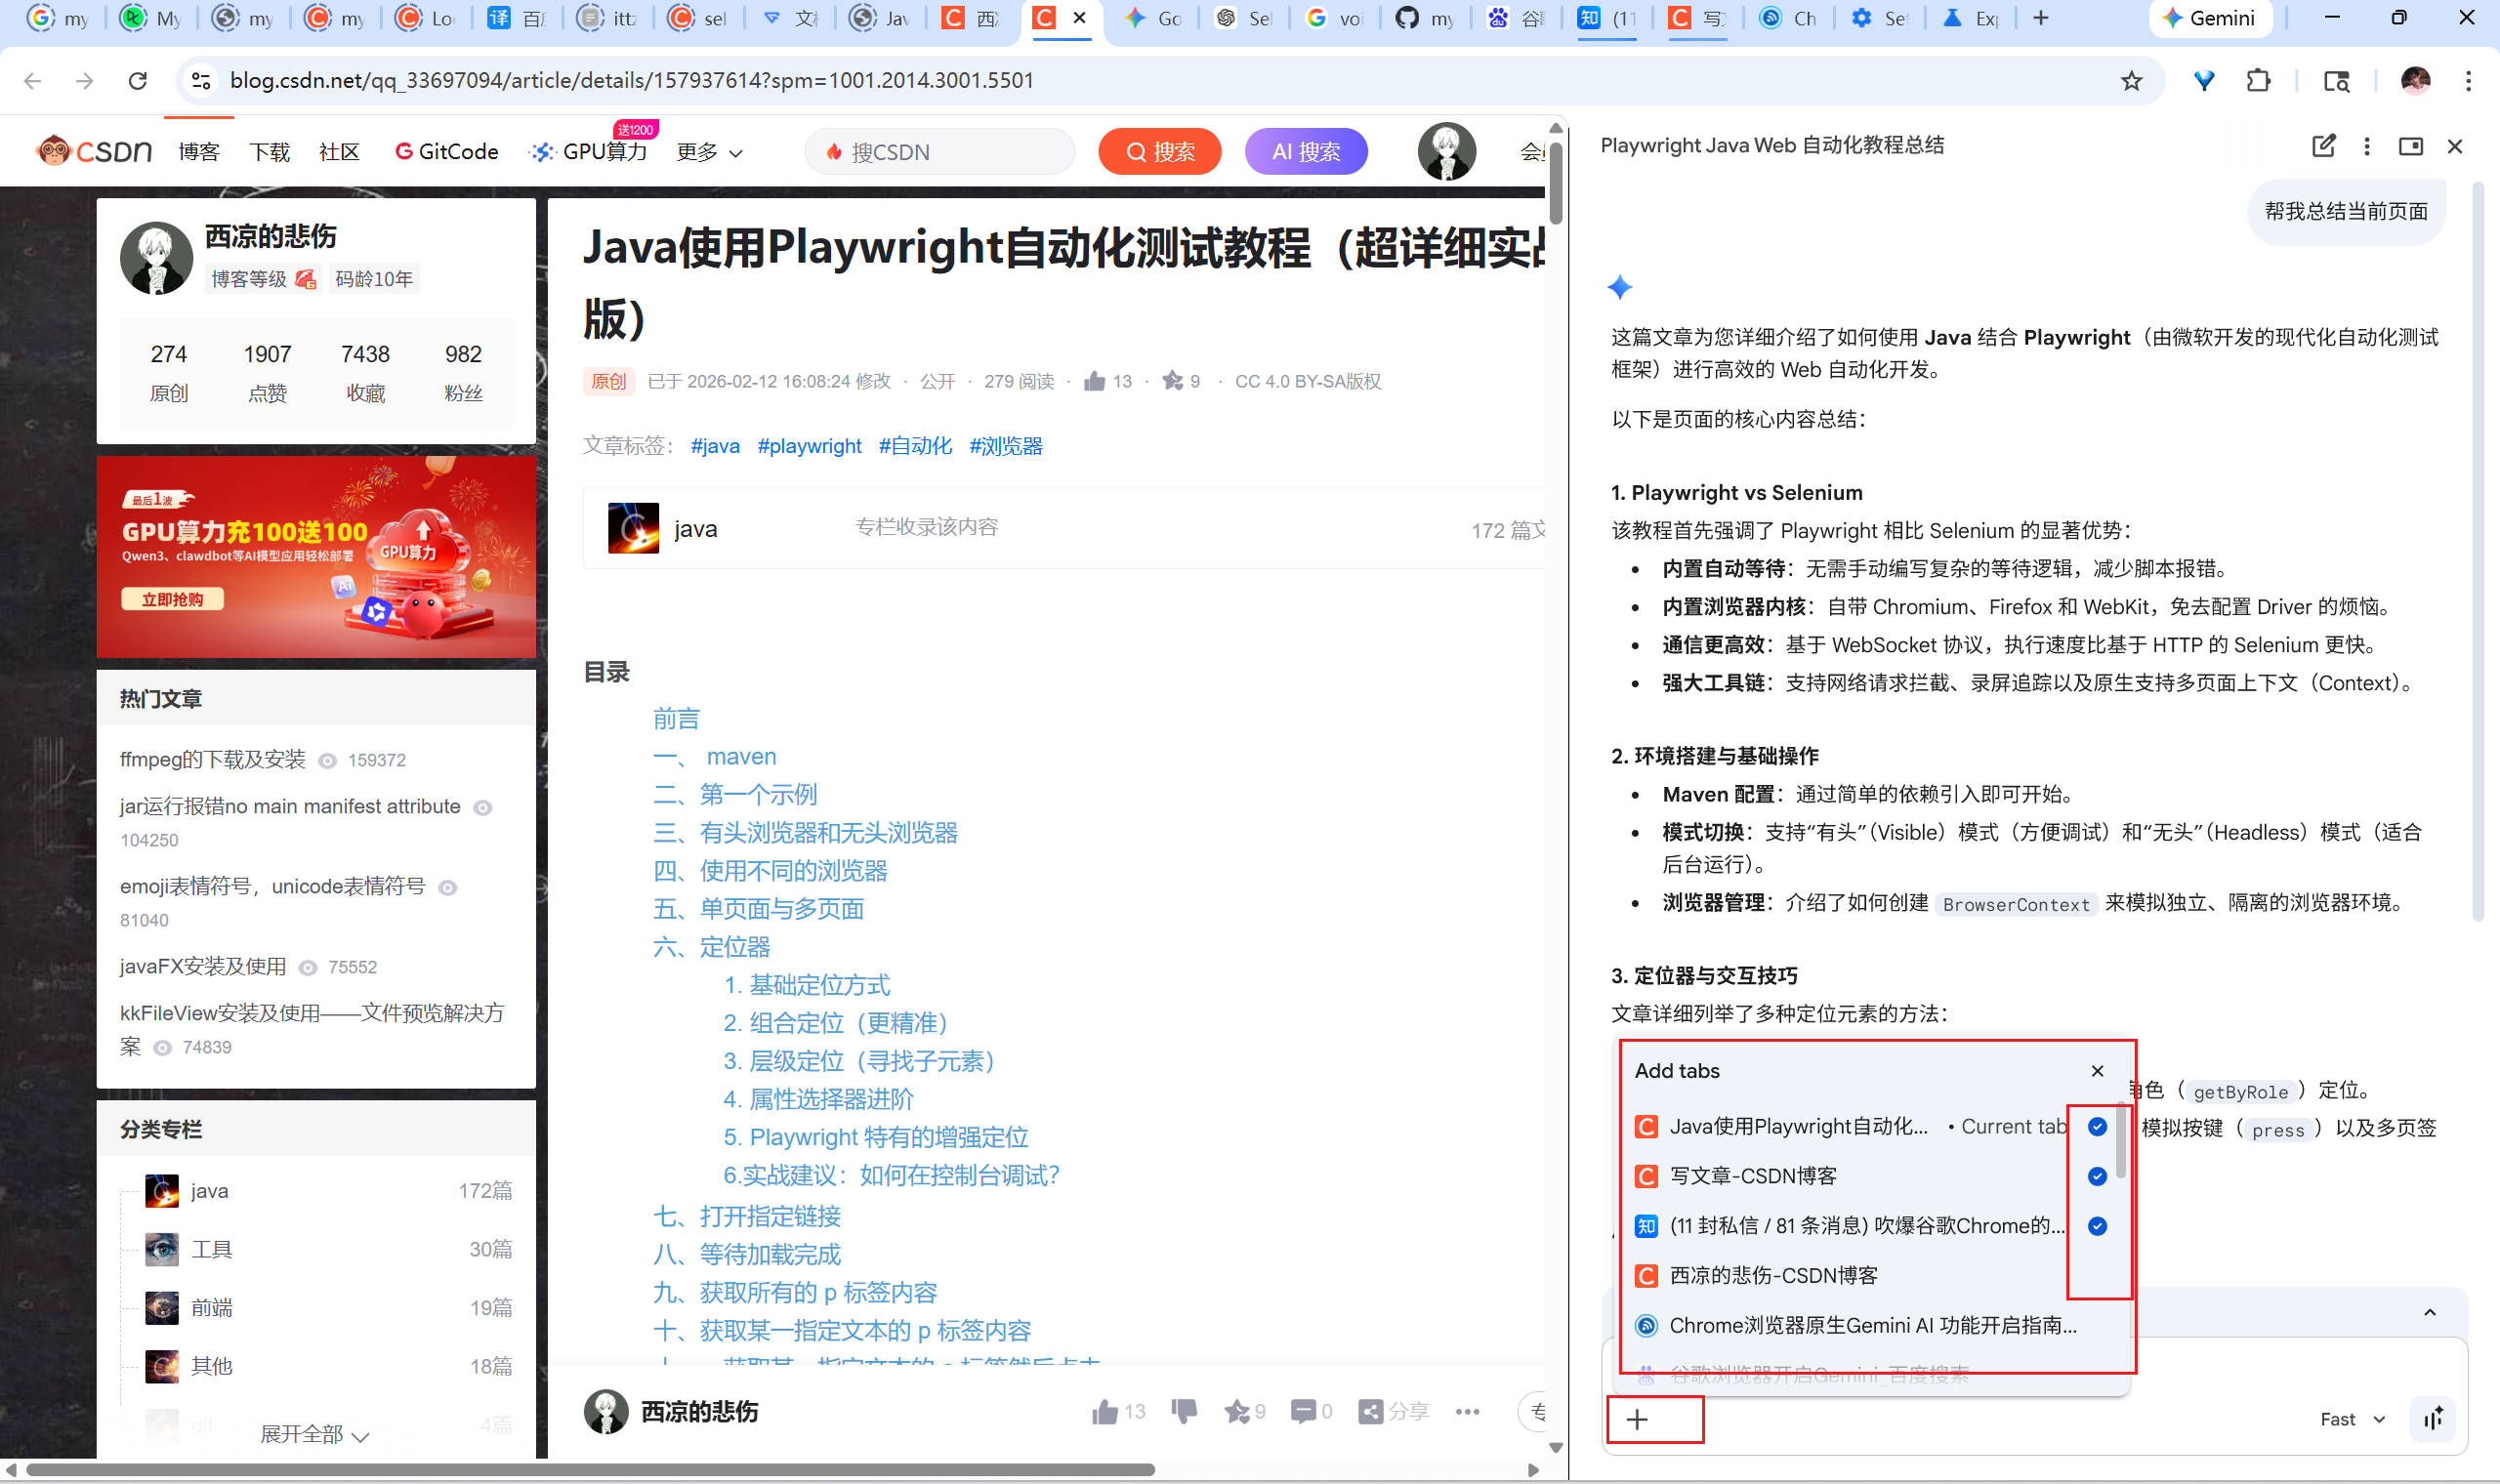Open the Fast model dropdown

(x=2352, y=1419)
